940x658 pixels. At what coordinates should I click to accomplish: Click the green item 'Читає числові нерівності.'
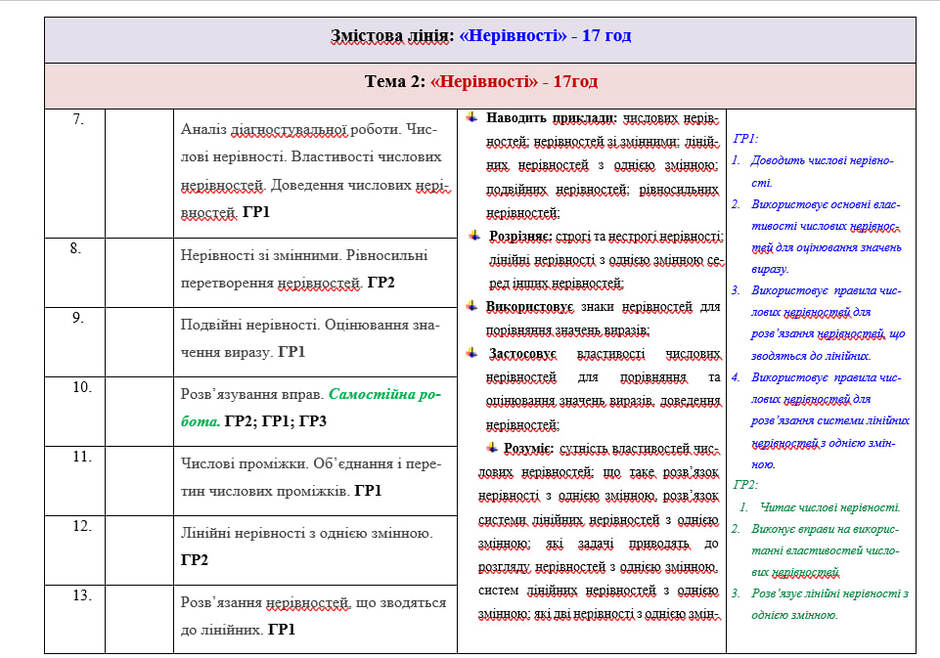coord(830,508)
